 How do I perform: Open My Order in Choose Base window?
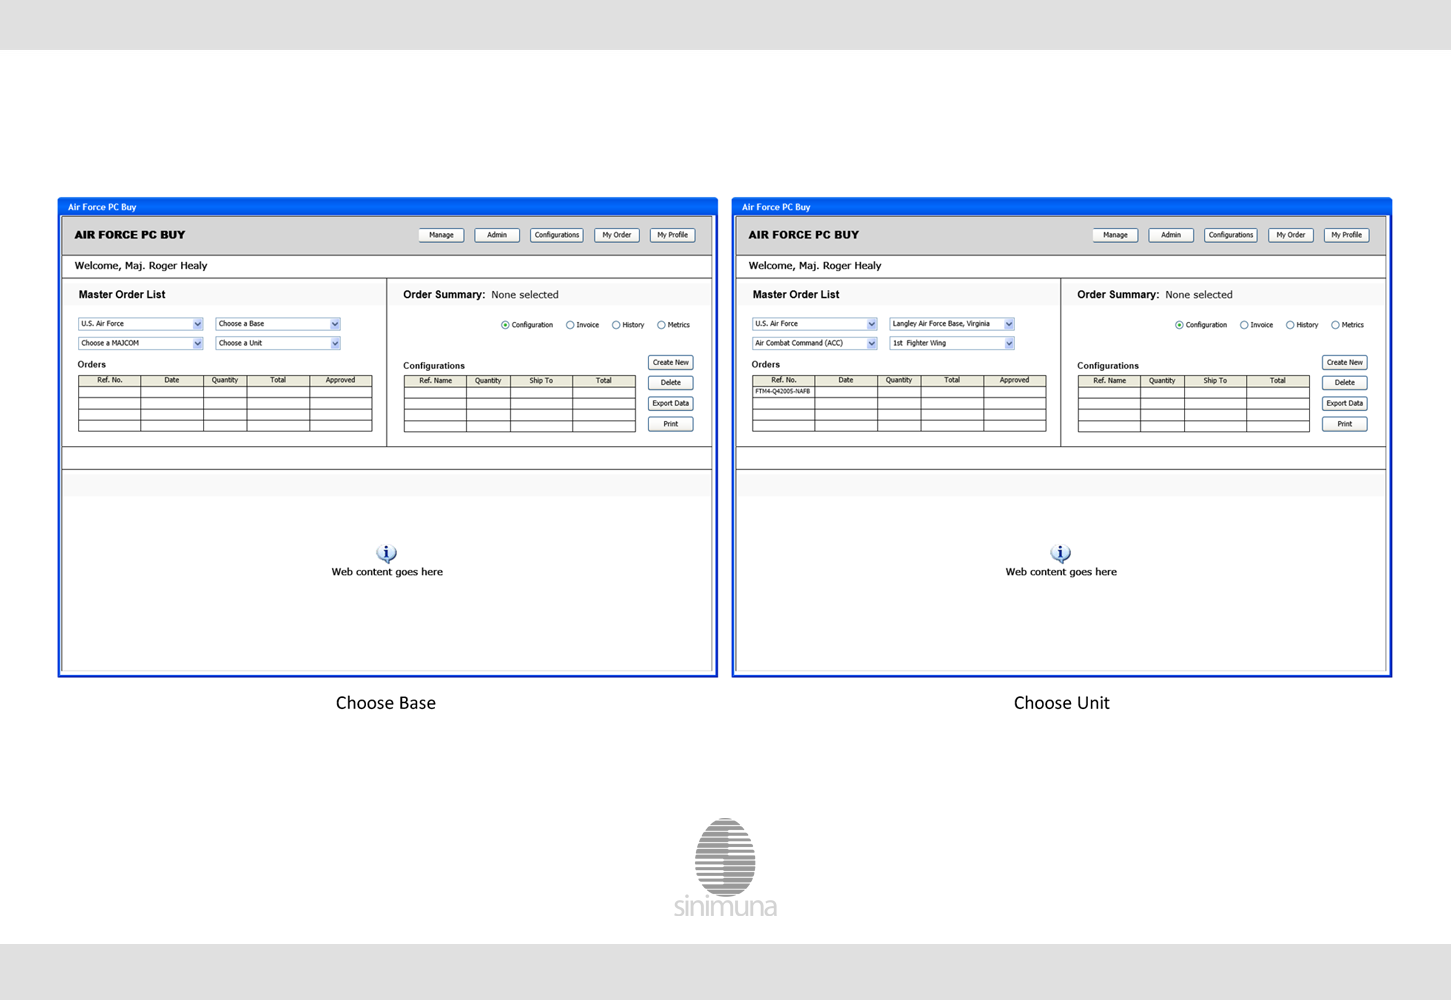click(x=617, y=235)
